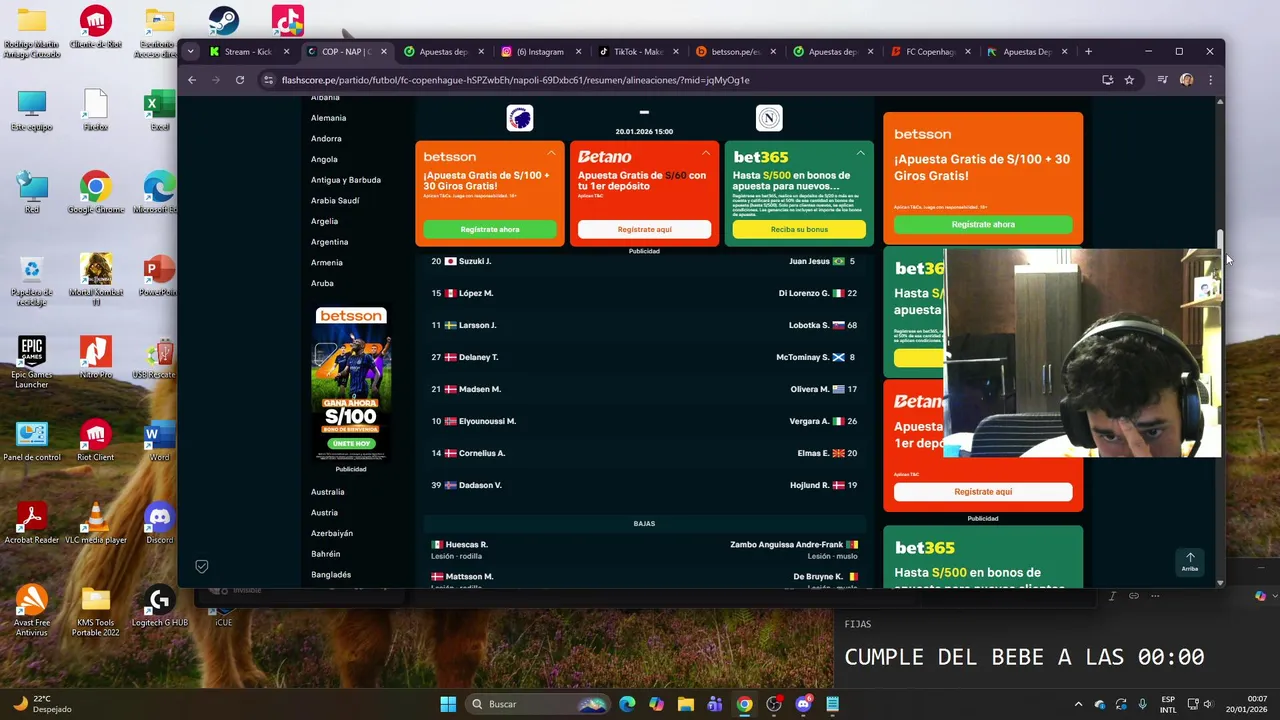
Task: Open a new browser tab
Action: pos(1088,51)
